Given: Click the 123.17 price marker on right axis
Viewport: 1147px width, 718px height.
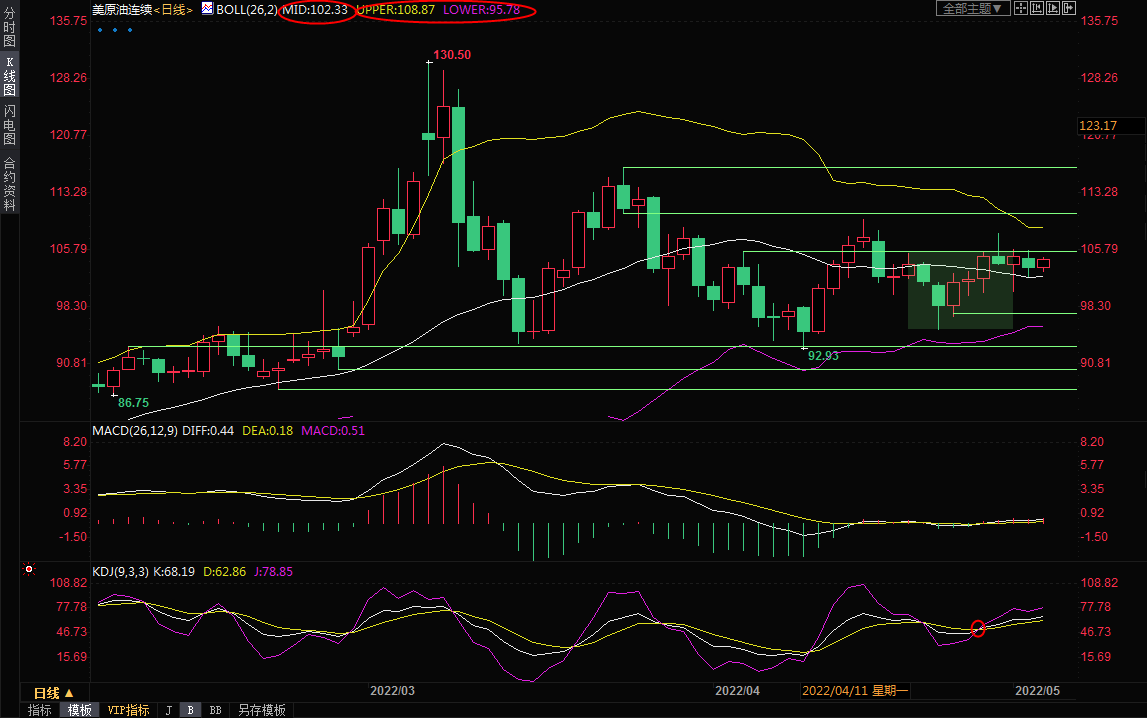Looking at the screenshot, I should click(x=1098, y=125).
